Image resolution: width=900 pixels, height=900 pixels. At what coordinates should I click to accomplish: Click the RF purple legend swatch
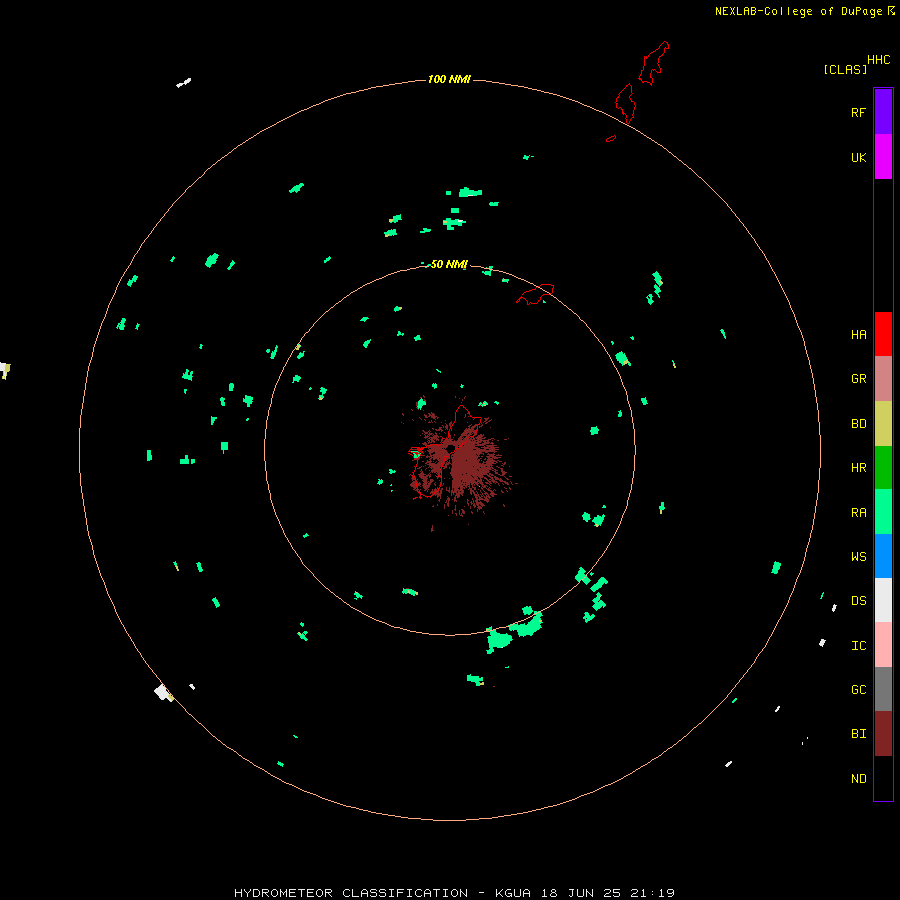pyautogui.click(x=883, y=112)
